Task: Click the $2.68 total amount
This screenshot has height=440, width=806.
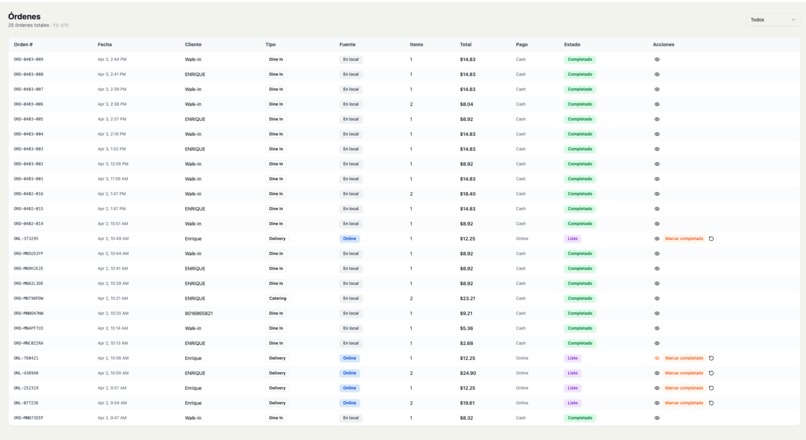Action: coord(467,343)
